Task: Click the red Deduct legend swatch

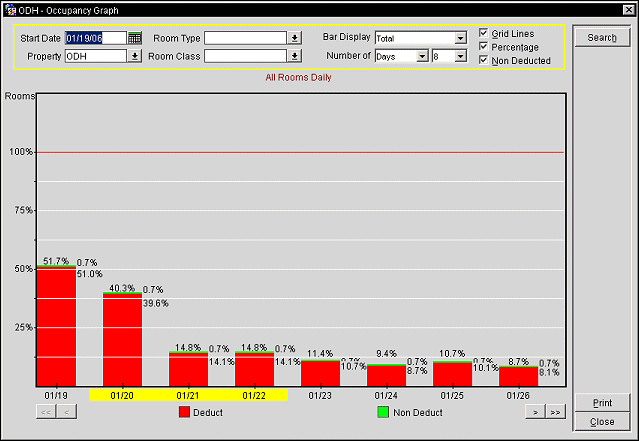Action: (183, 411)
